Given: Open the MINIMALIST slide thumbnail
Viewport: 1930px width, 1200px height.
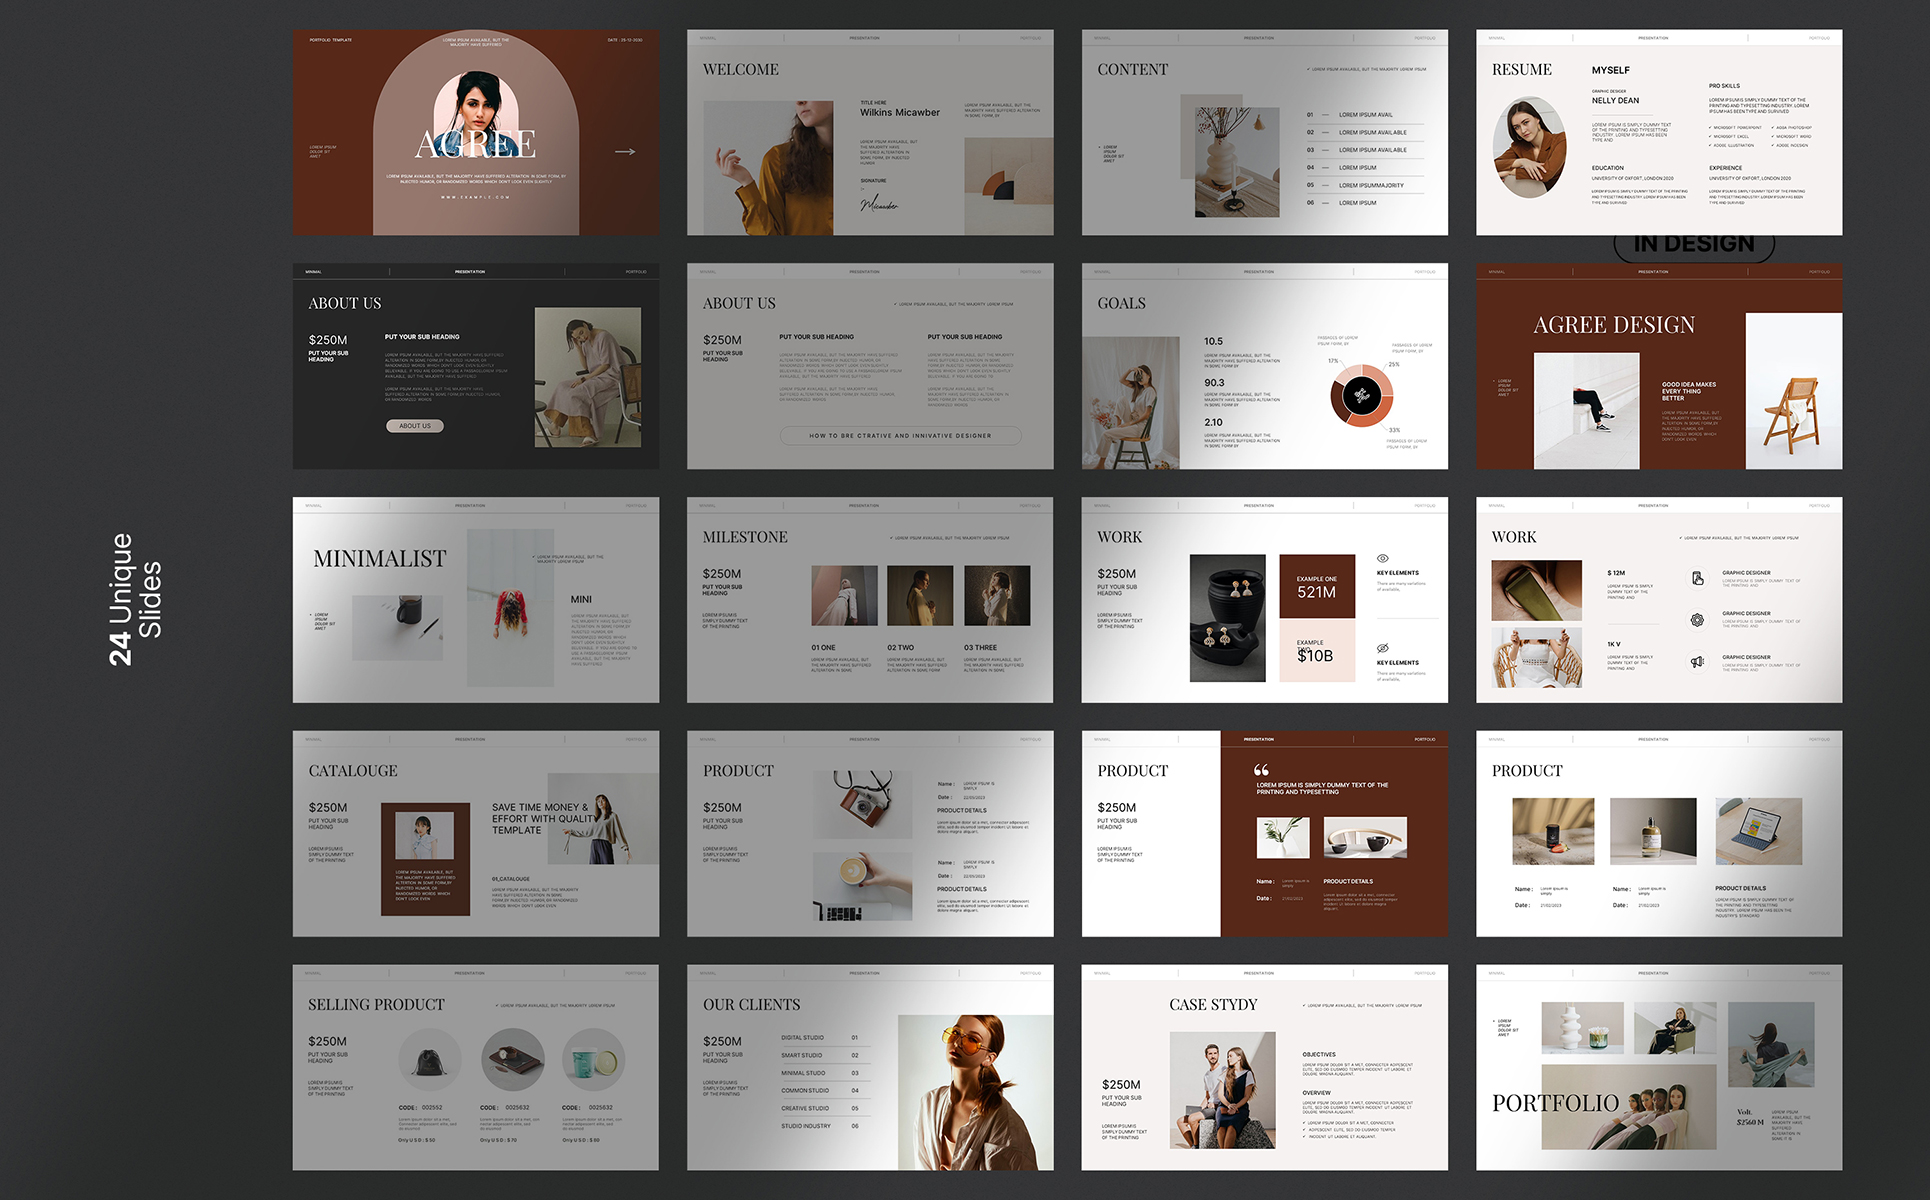Looking at the screenshot, I should pos(476,600).
